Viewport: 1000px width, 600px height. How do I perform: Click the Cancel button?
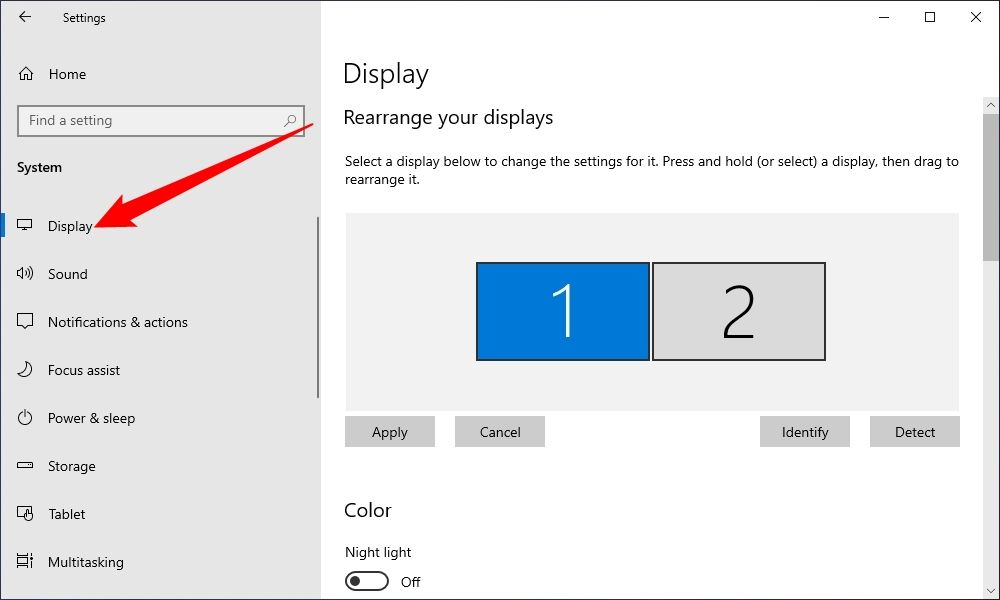pos(499,431)
